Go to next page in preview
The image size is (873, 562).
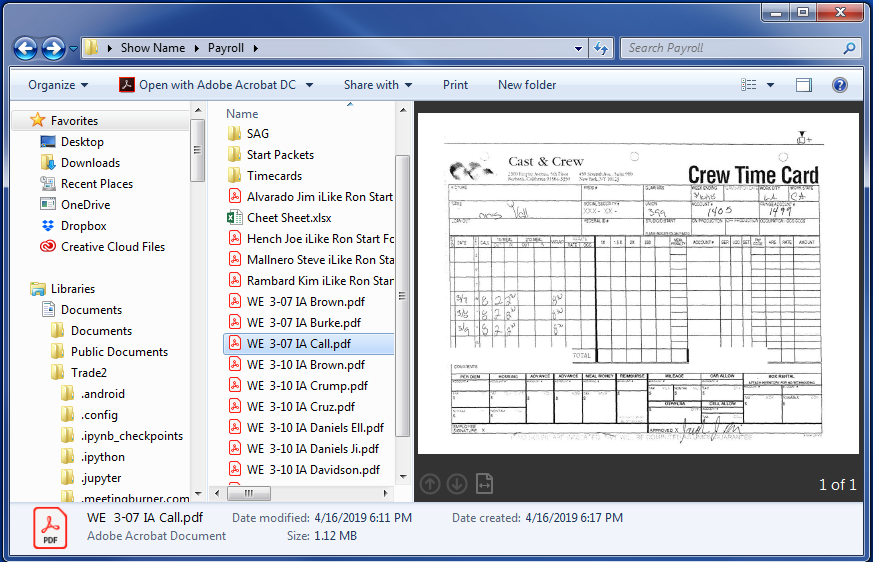point(457,484)
